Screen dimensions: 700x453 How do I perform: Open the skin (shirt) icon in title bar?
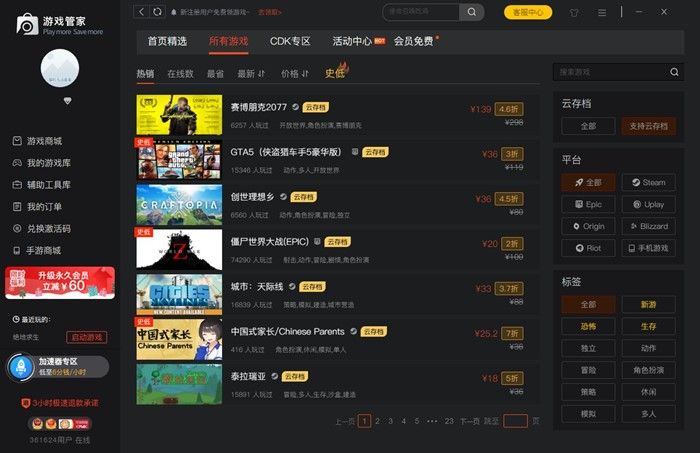574,13
